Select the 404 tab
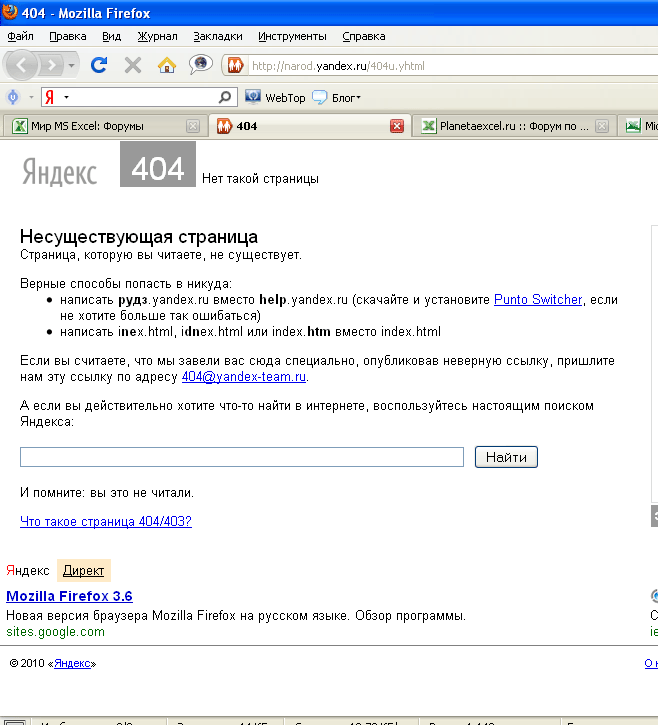This screenshot has width=658, height=725. pyautogui.click(x=309, y=126)
